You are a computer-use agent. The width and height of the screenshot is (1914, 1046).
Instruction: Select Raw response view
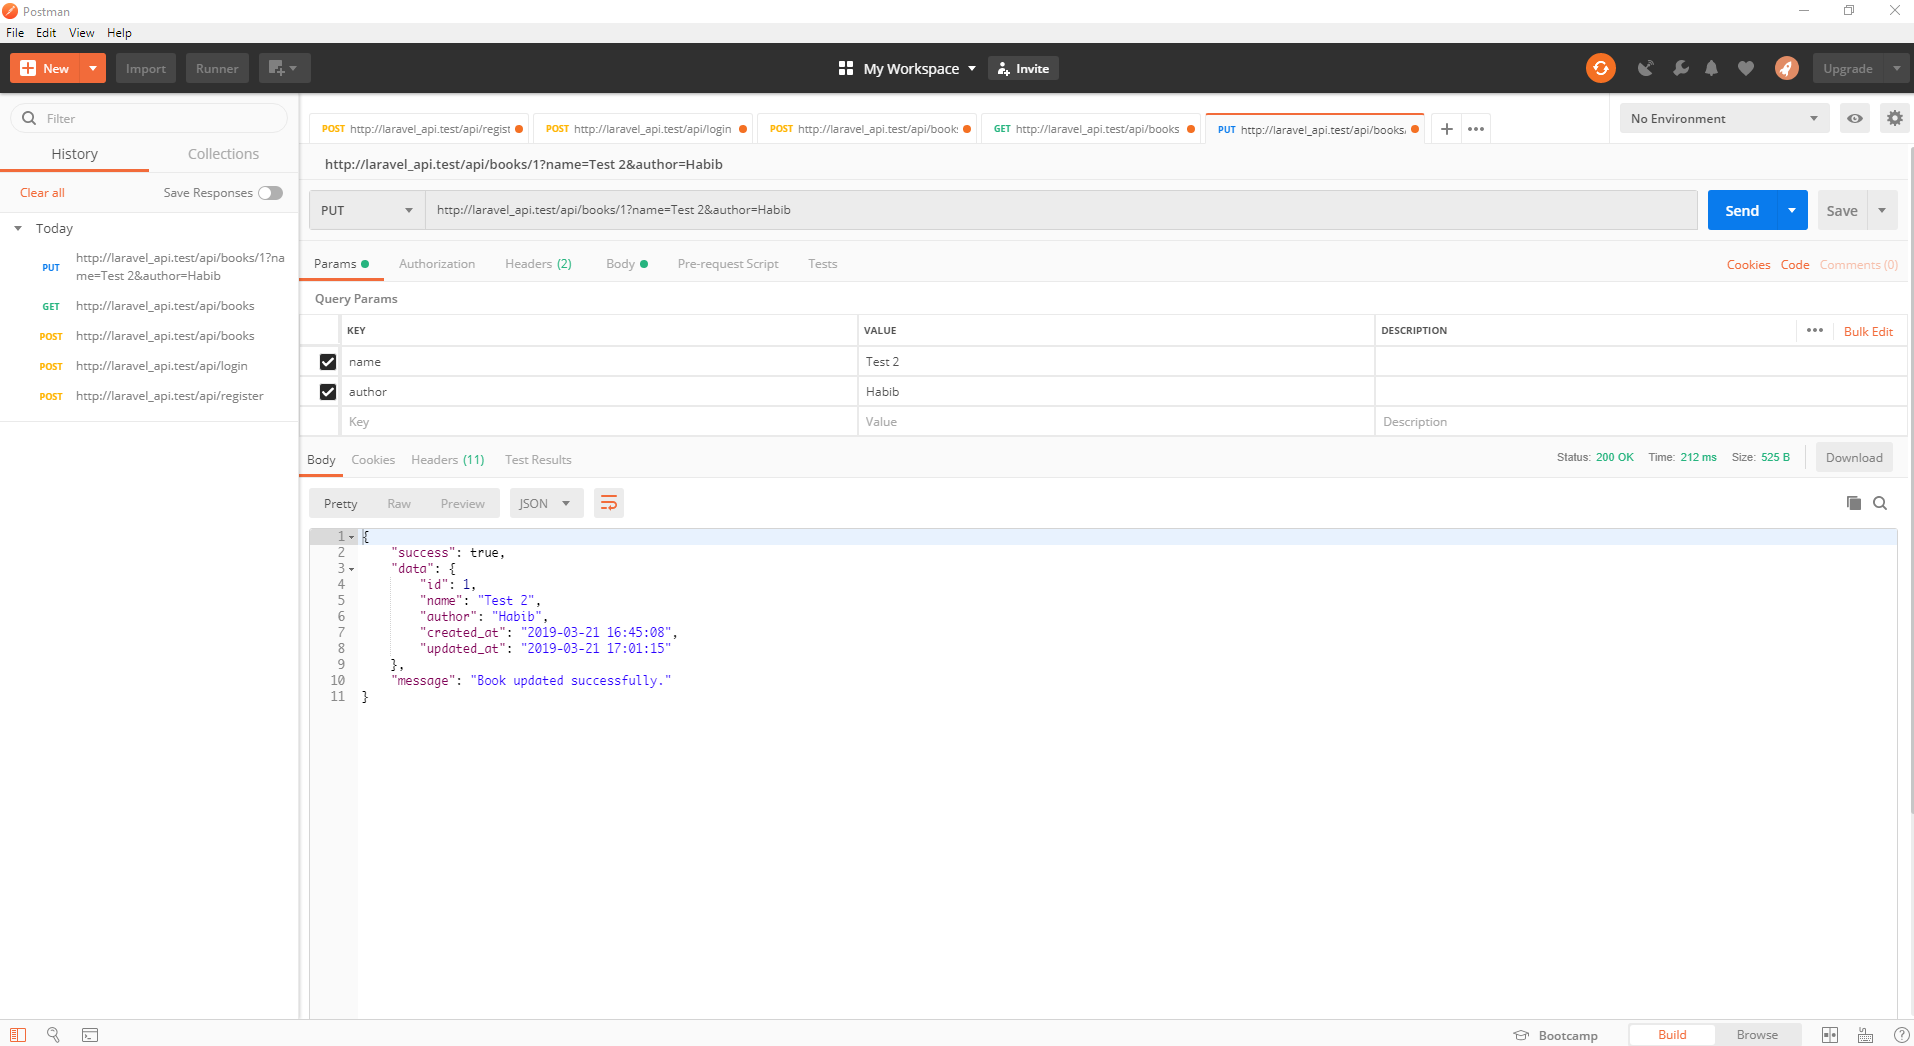tap(399, 503)
